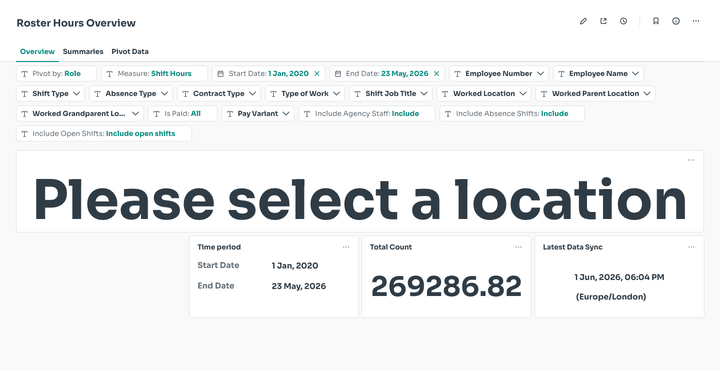The image size is (720, 371).
Task: Click the 1 Jun, 2026, 06:04 PM timestamp
Action: [x=619, y=277]
